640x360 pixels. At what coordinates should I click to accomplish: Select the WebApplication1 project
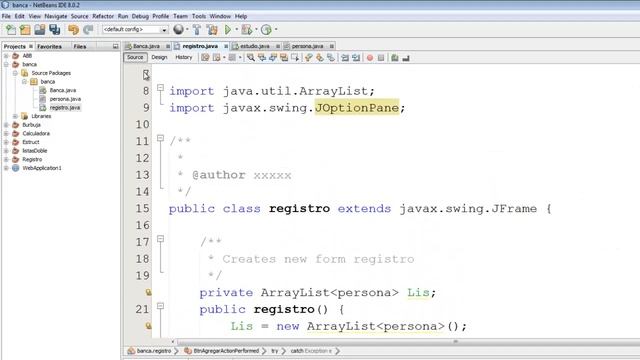[42, 168]
